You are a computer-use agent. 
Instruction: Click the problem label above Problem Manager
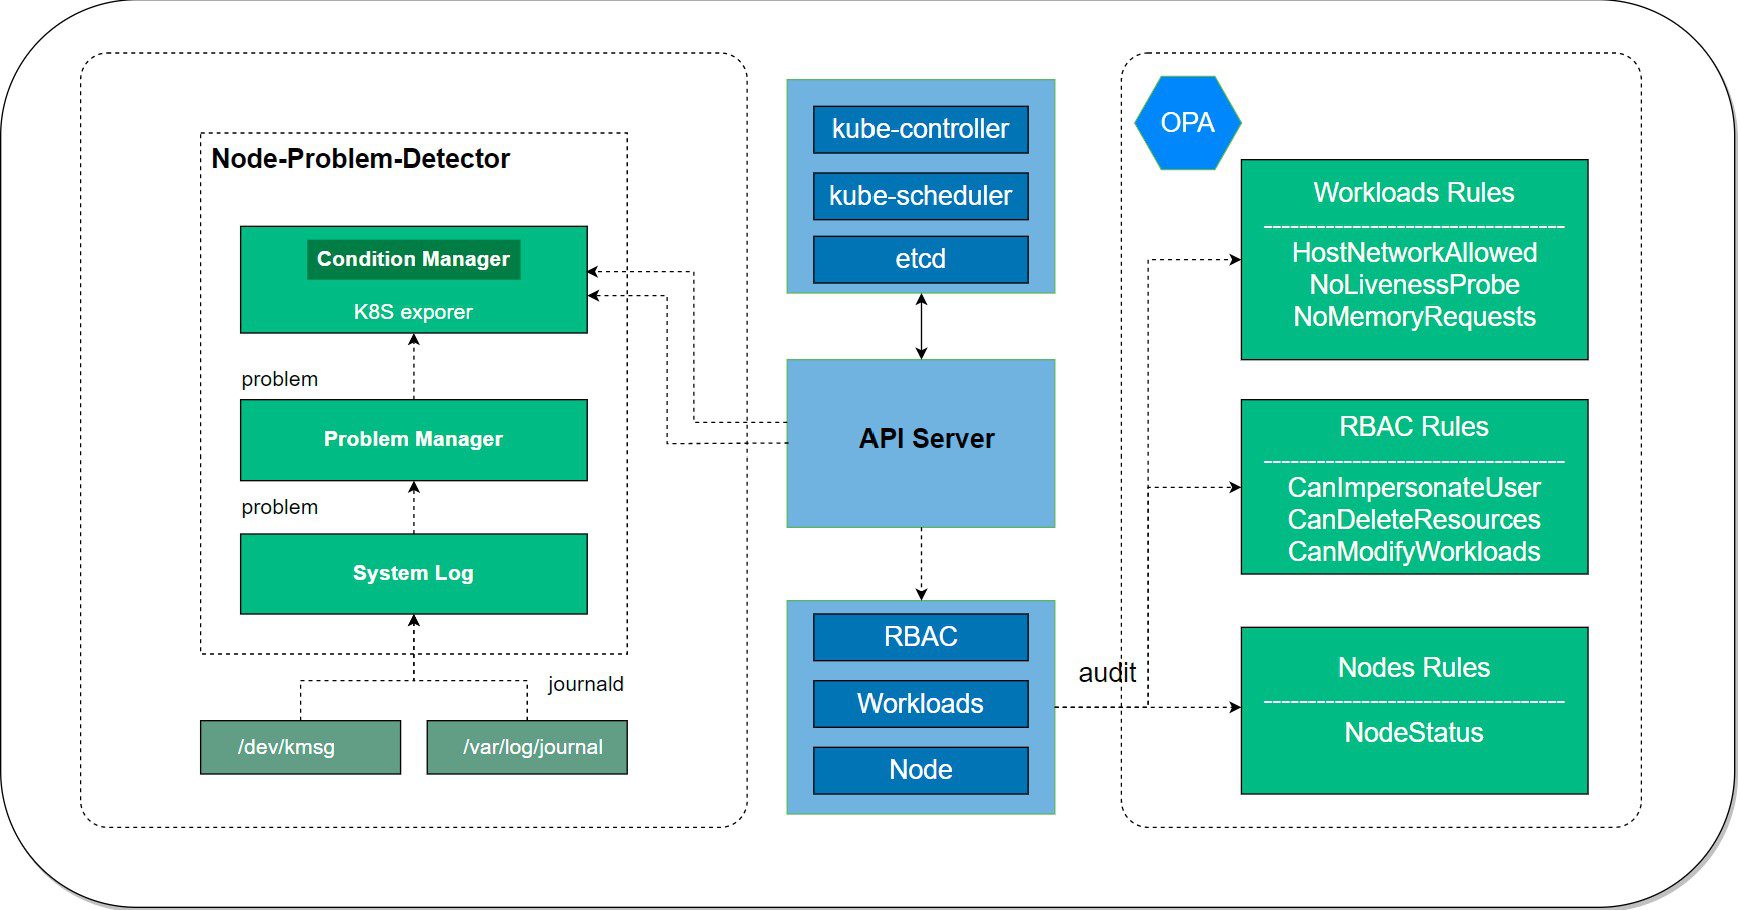[280, 379]
